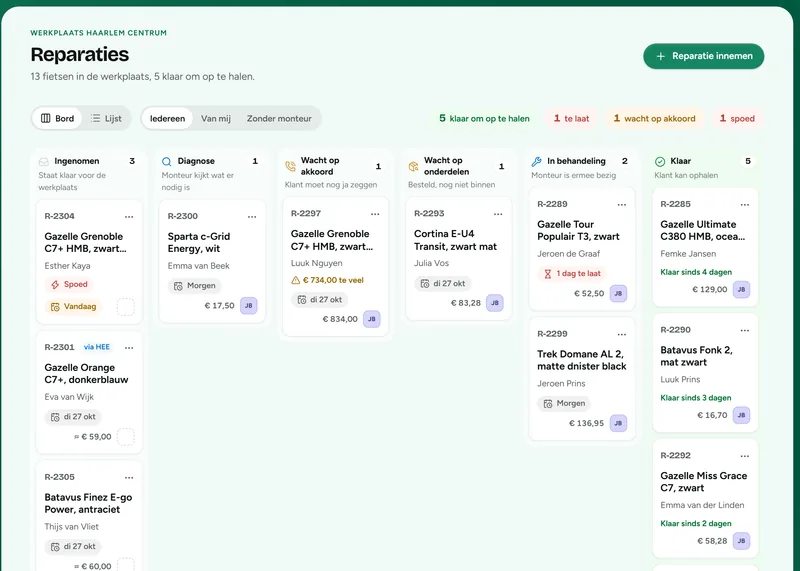Filter by 1 spoed chip
The image size is (800, 571).
pos(737,118)
